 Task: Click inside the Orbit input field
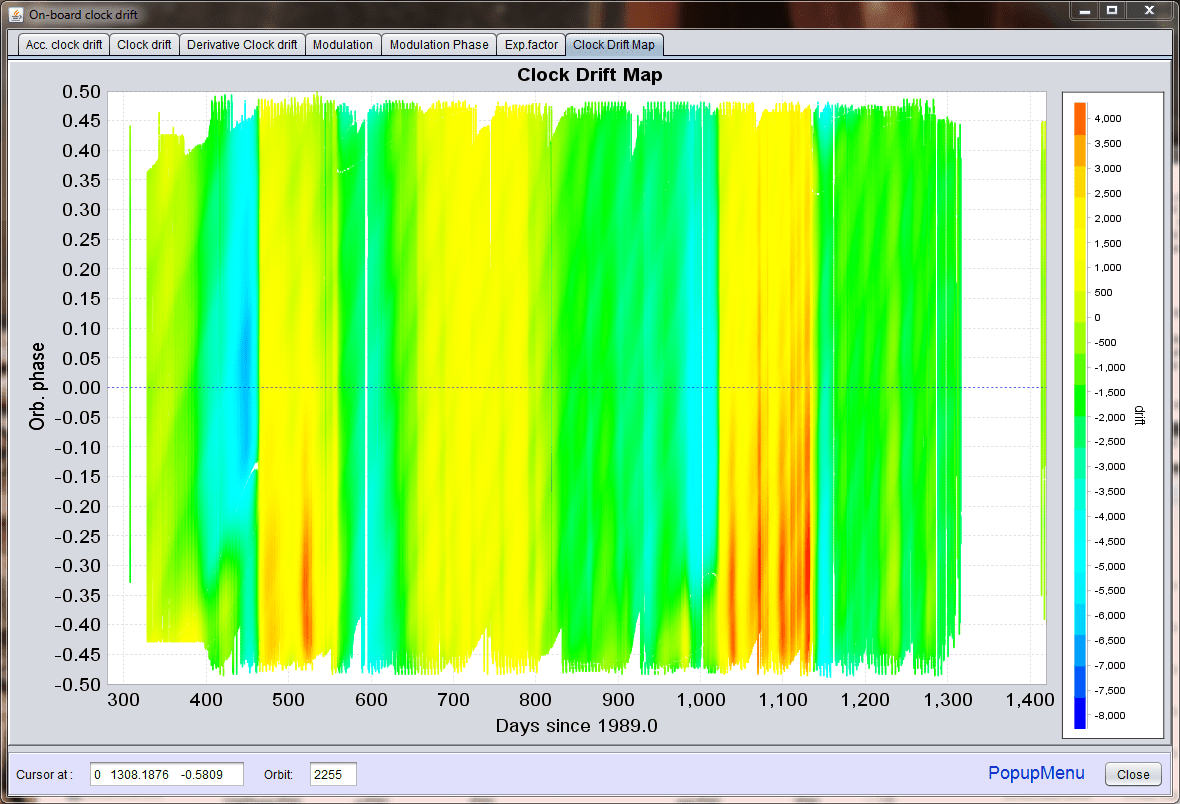click(332, 773)
